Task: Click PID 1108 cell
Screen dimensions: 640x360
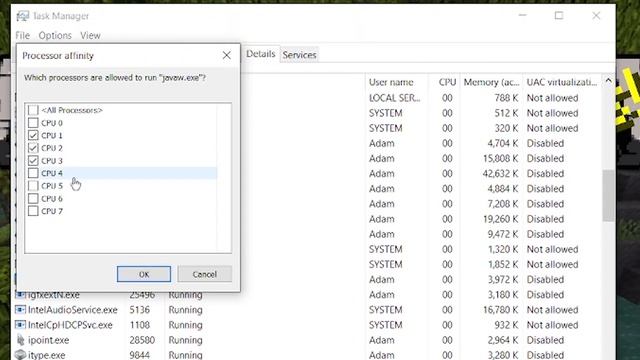Action: 140,325
